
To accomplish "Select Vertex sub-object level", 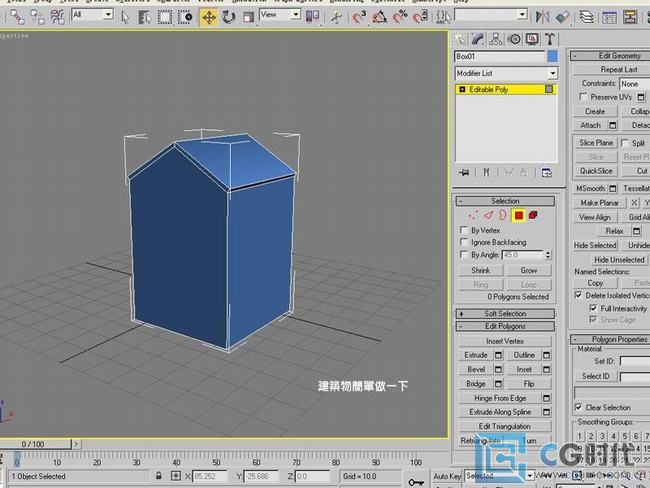I will click(472, 215).
